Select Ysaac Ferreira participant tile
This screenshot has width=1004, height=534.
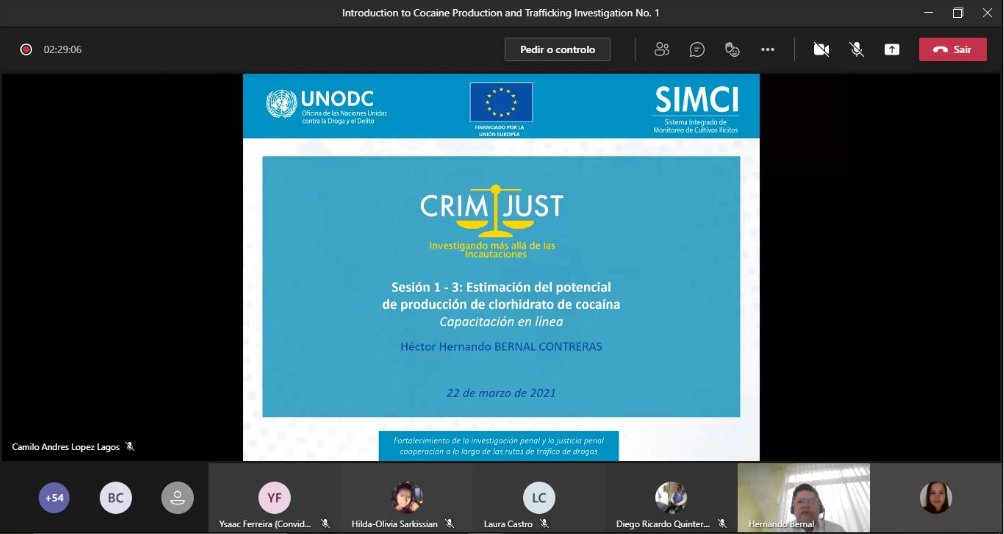coord(274,499)
